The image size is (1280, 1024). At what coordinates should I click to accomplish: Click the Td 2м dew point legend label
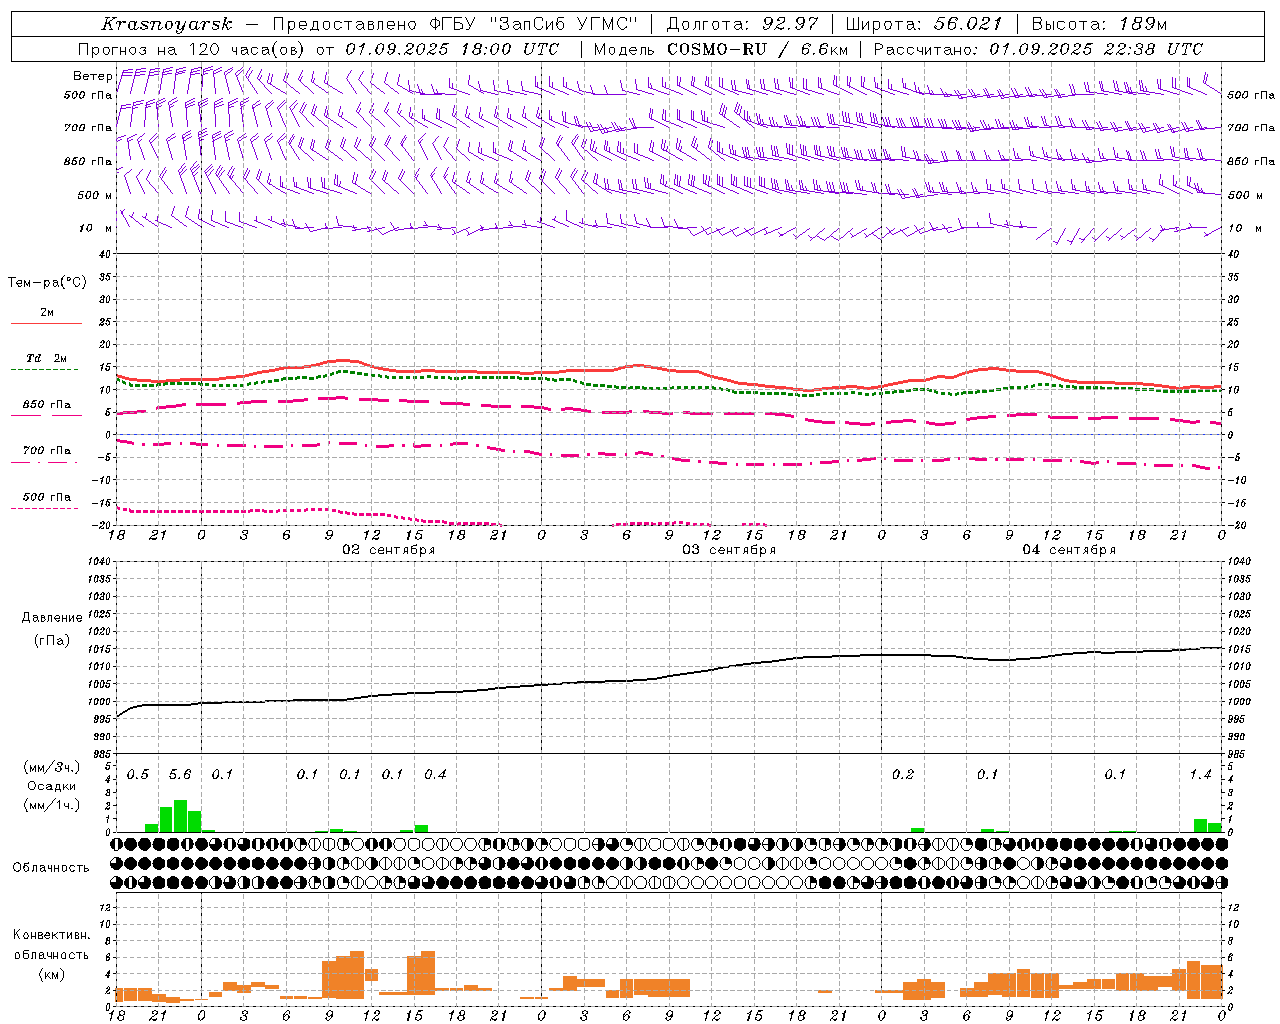47,358
